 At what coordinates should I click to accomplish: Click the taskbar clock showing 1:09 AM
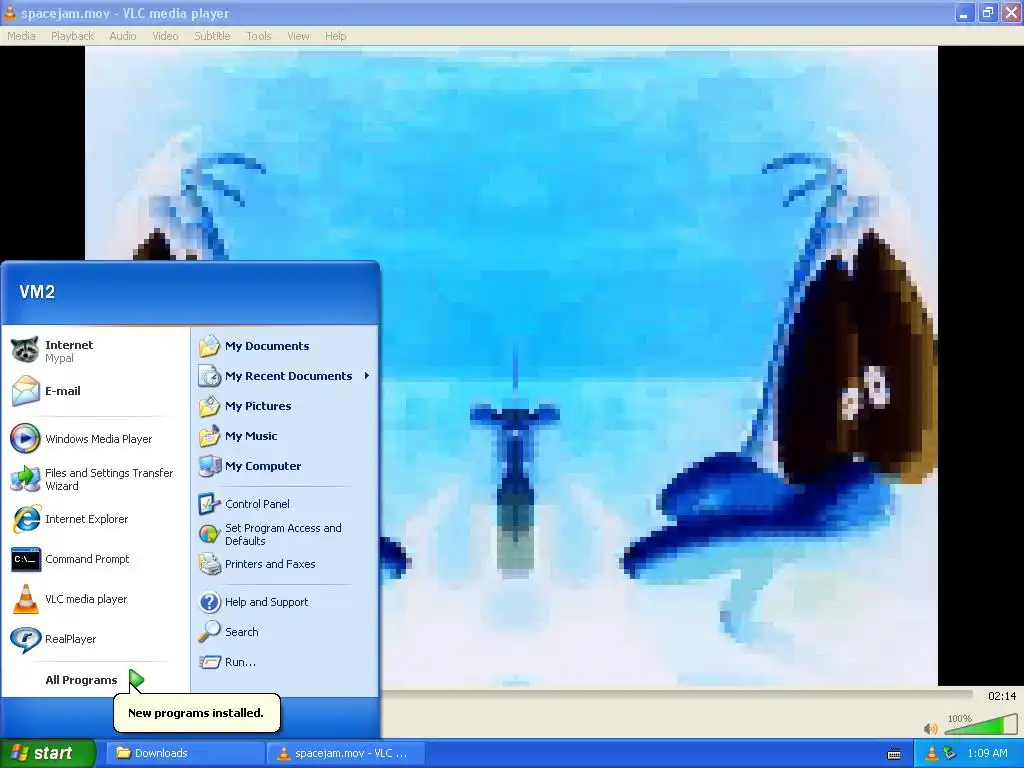(987, 753)
